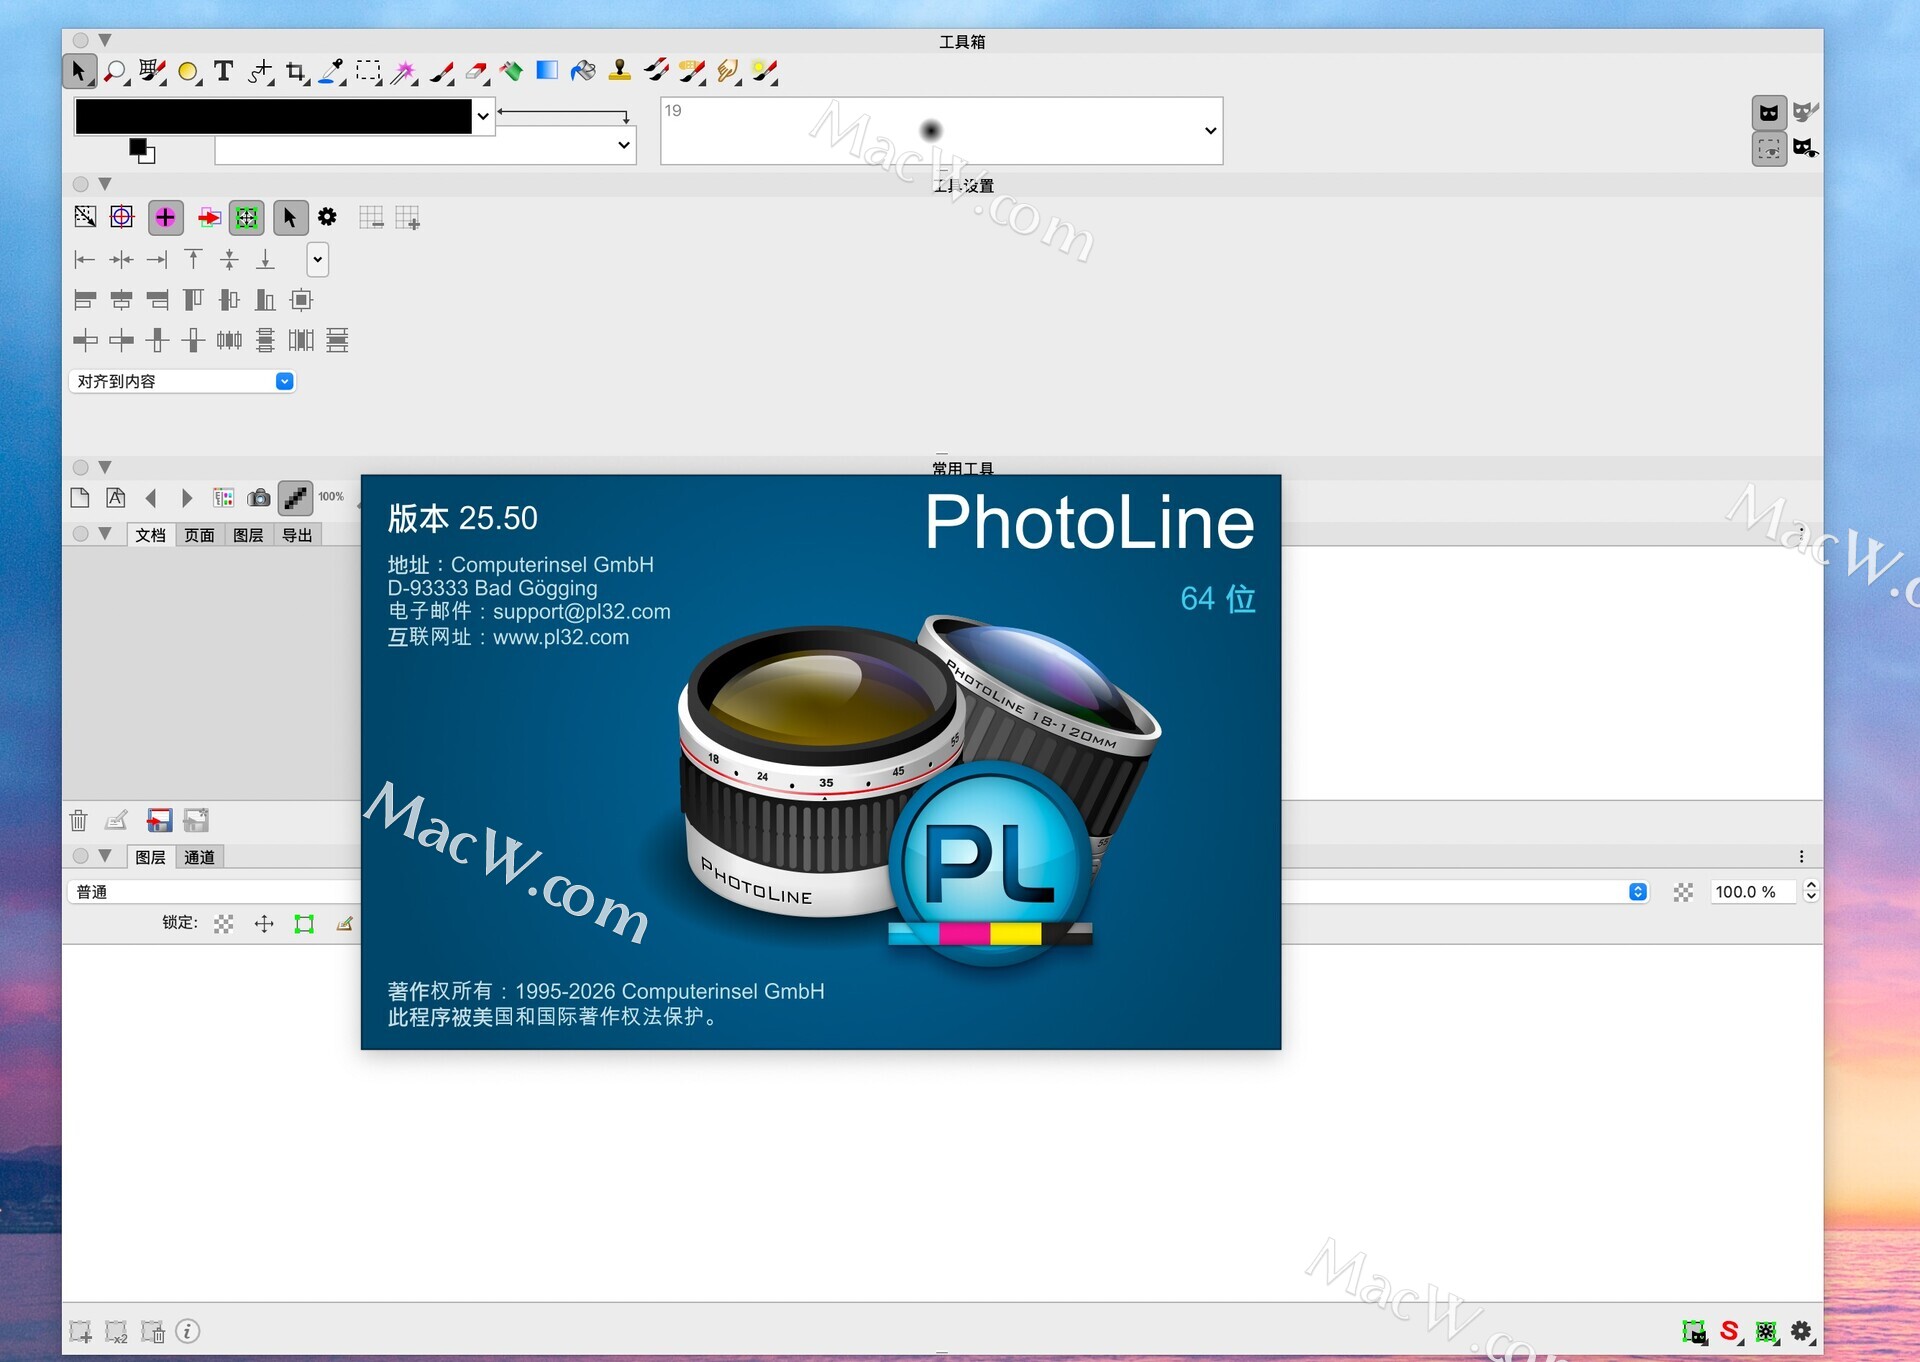Choose the Stamp clone tool
This screenshot has width=1920, height=1362.
pyautogui.click(x=620, y=70)
